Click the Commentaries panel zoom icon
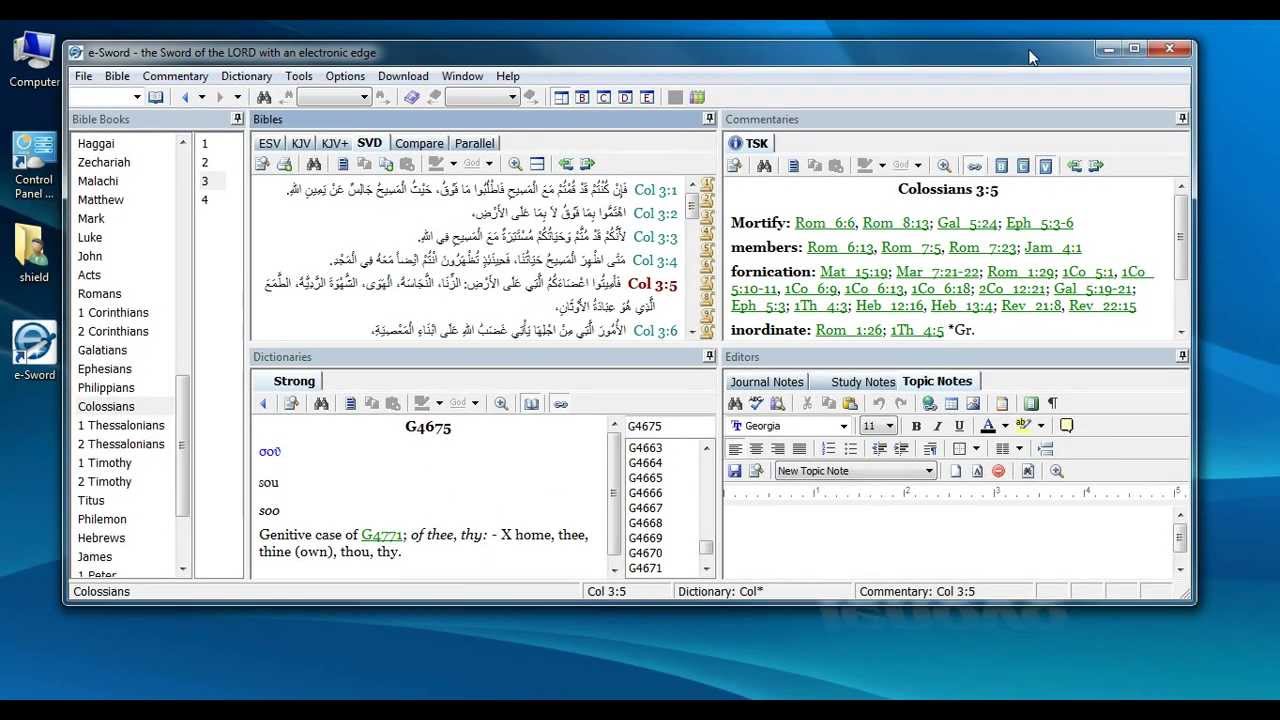This screenshot has width=1280, height=720. (944, 165)
